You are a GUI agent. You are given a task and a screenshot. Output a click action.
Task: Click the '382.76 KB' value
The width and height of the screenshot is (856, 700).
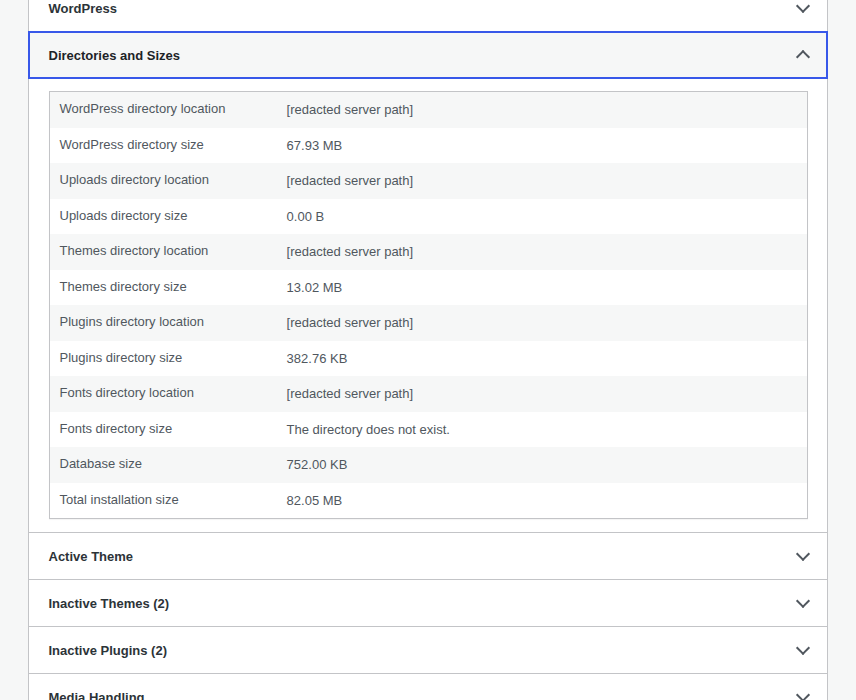click(x=317, y=359)
